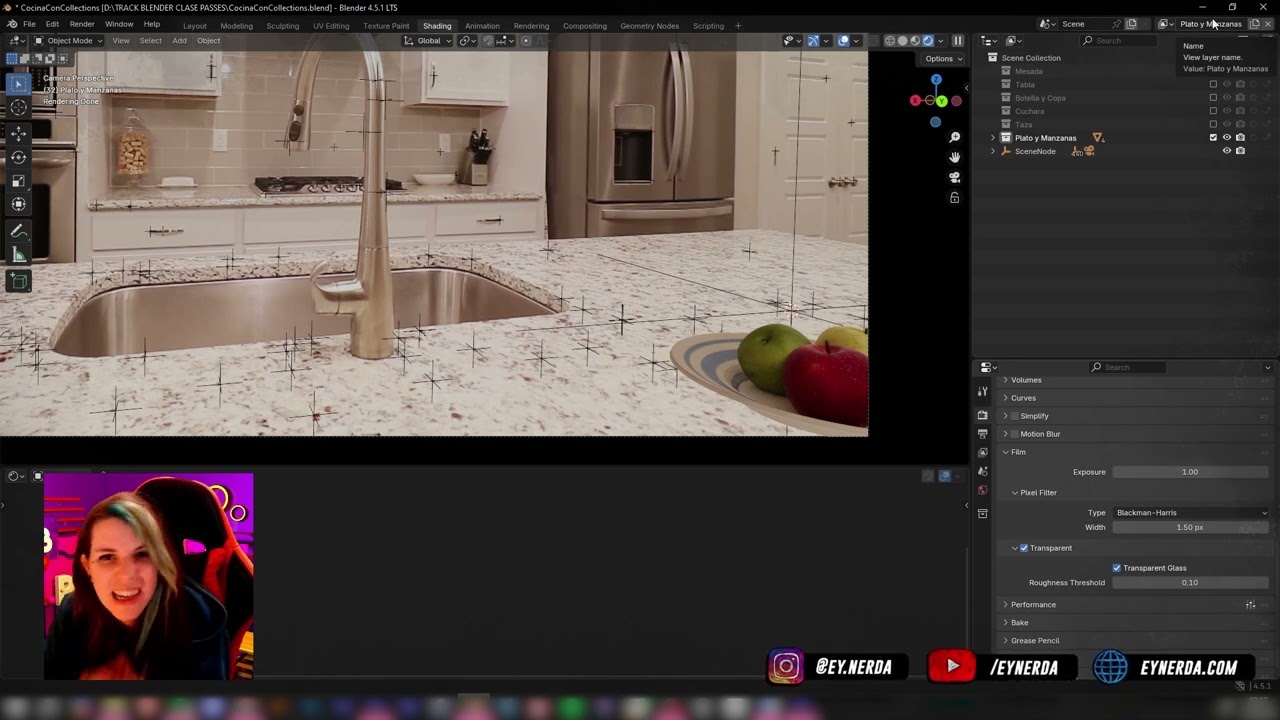This screenshot has width=1280, height=720.
Task: Open the World properties tab
Action: click(x=982, y=490)
